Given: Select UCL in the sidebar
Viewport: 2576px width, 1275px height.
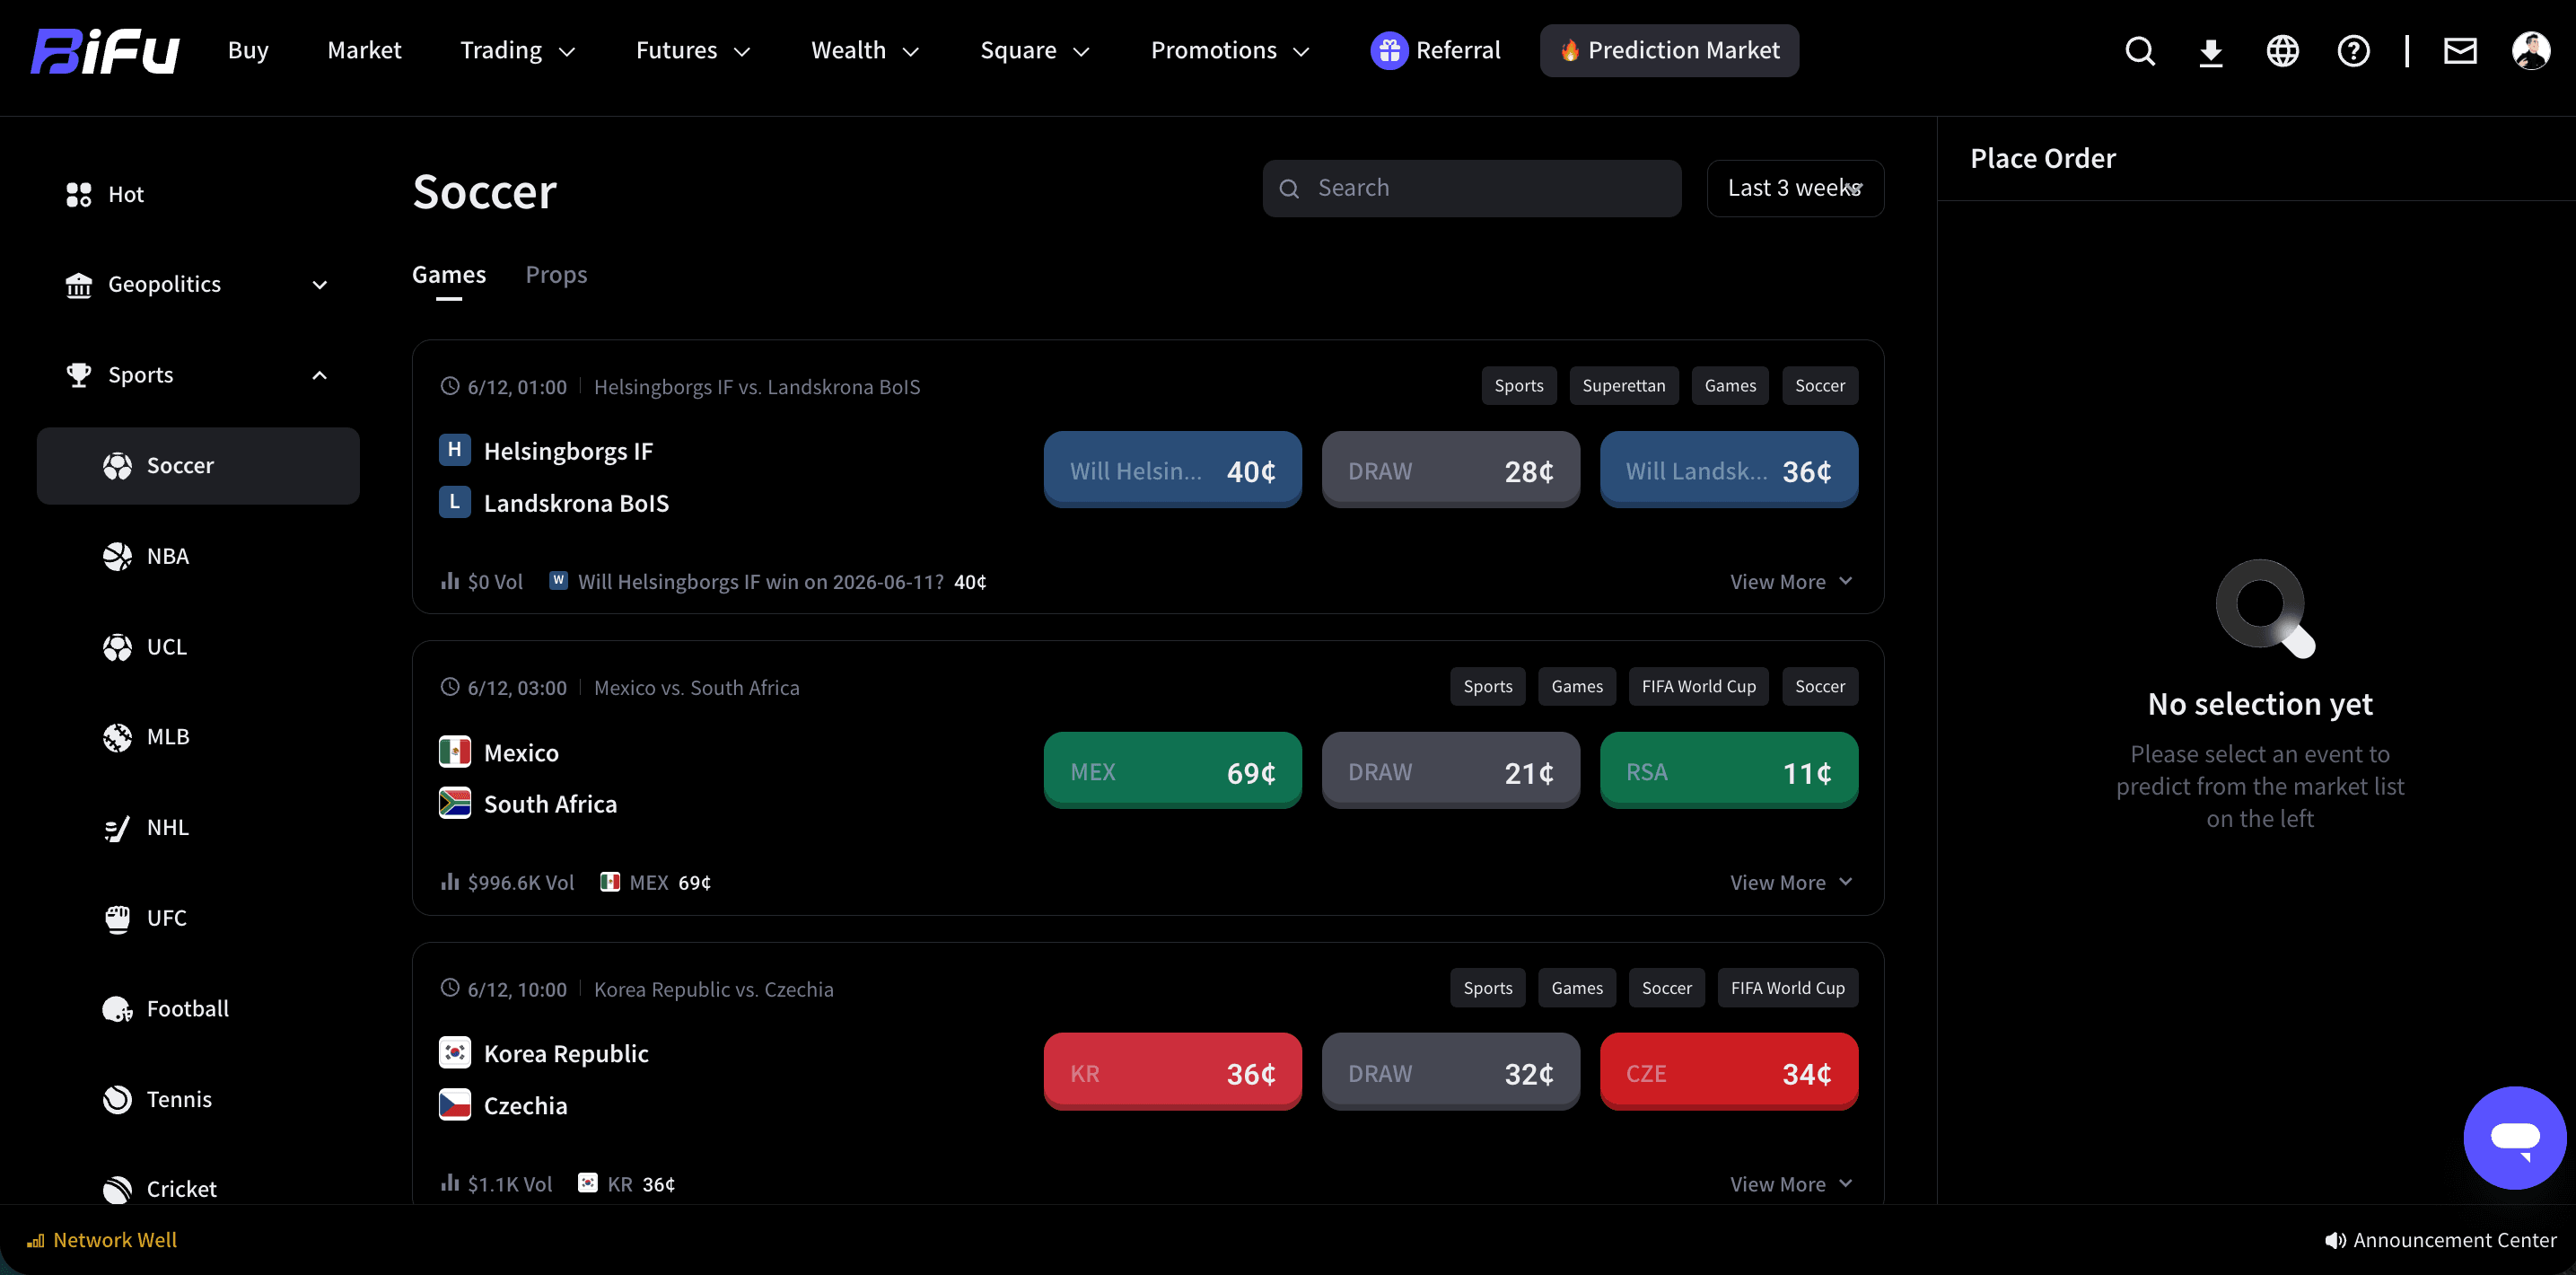Looking at the screenshot, I should point(198,647).
